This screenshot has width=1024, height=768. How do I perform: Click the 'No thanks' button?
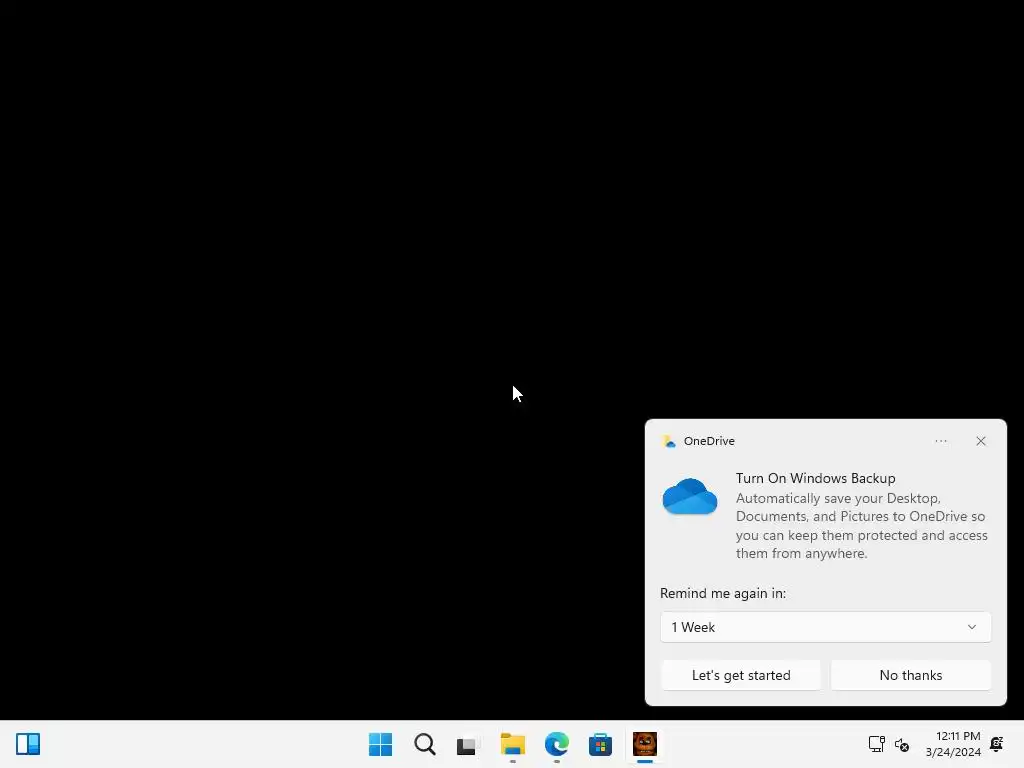[910, 675]
